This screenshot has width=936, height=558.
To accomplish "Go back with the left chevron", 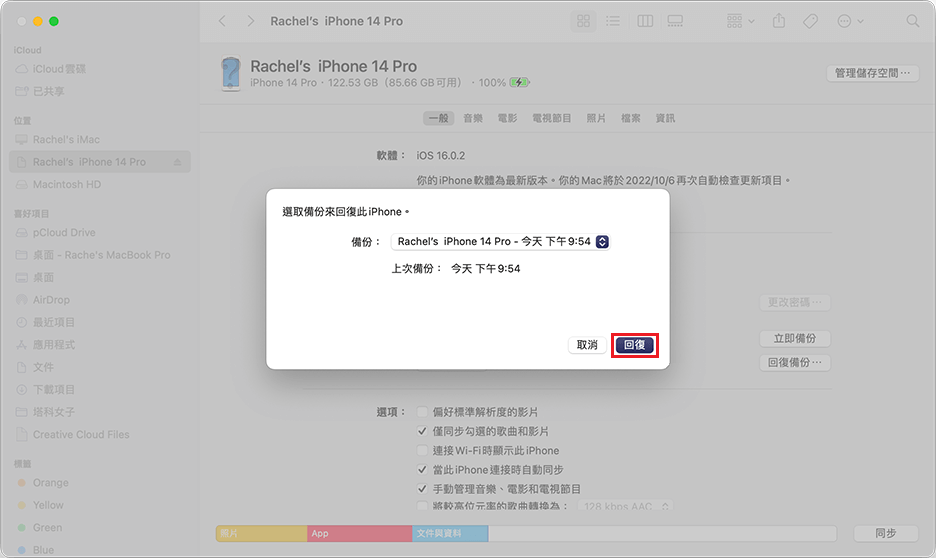I will pos(222,21).
